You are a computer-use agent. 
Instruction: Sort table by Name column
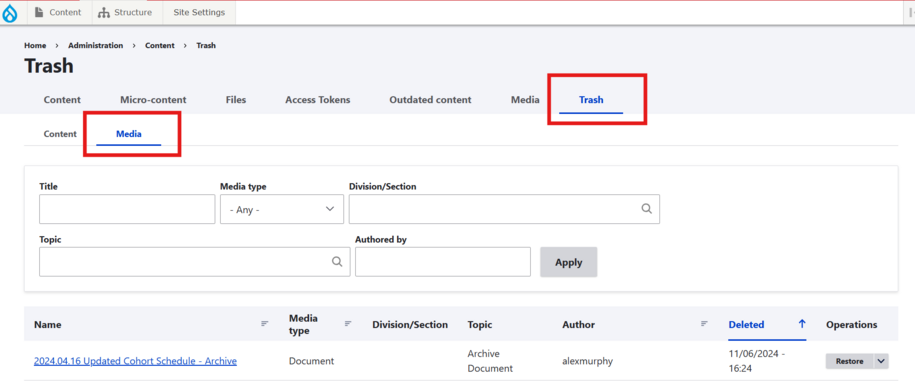pyautogui.click(x=48, y=325)
